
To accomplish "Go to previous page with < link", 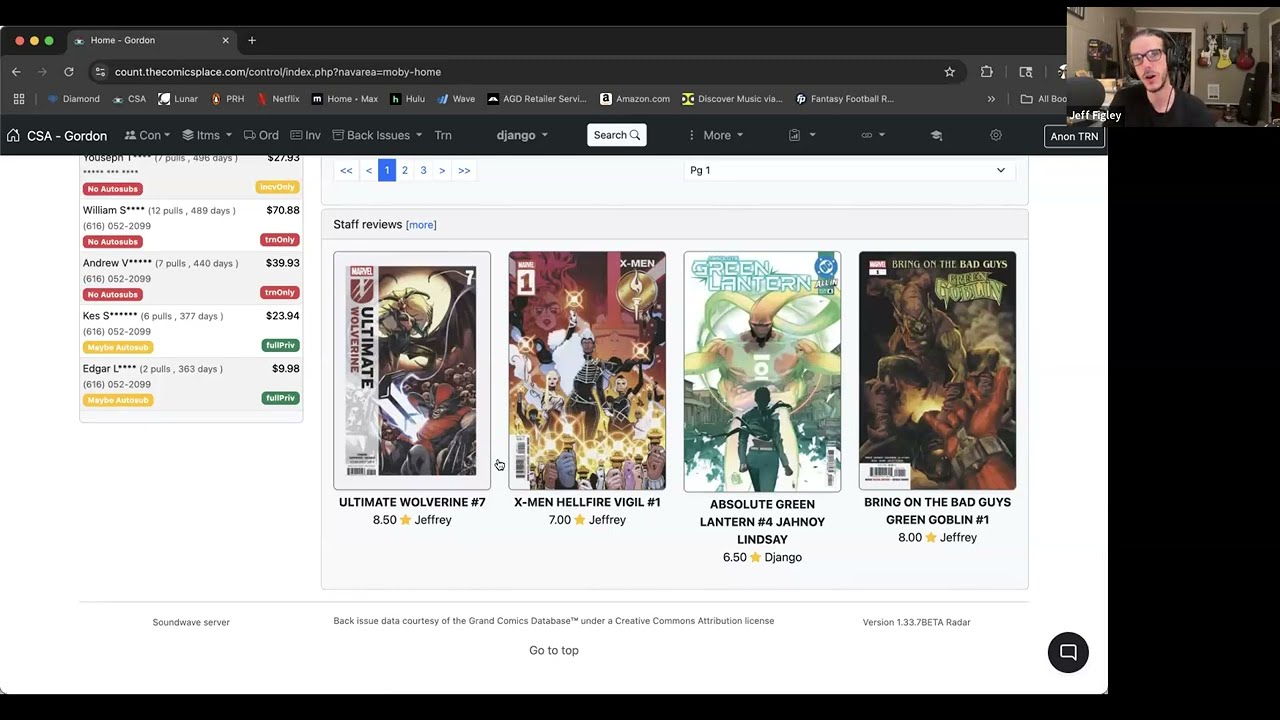I will [x=369, y=170].
